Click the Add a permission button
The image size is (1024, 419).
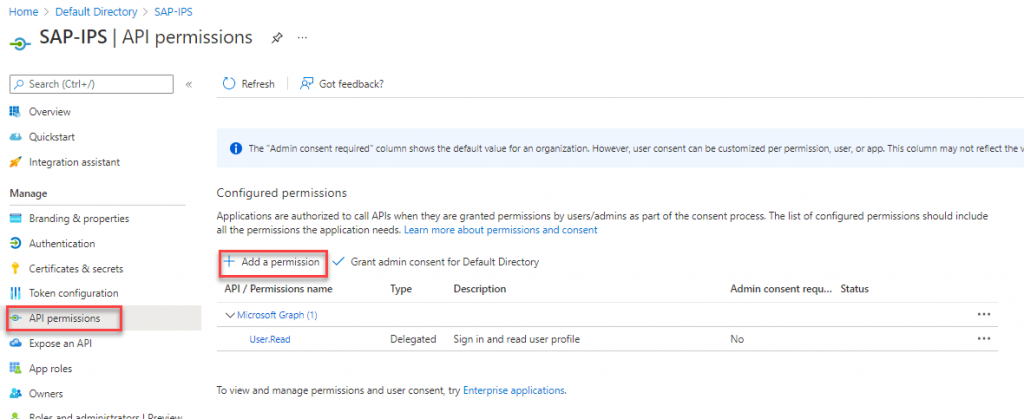(x=272, y=262)
